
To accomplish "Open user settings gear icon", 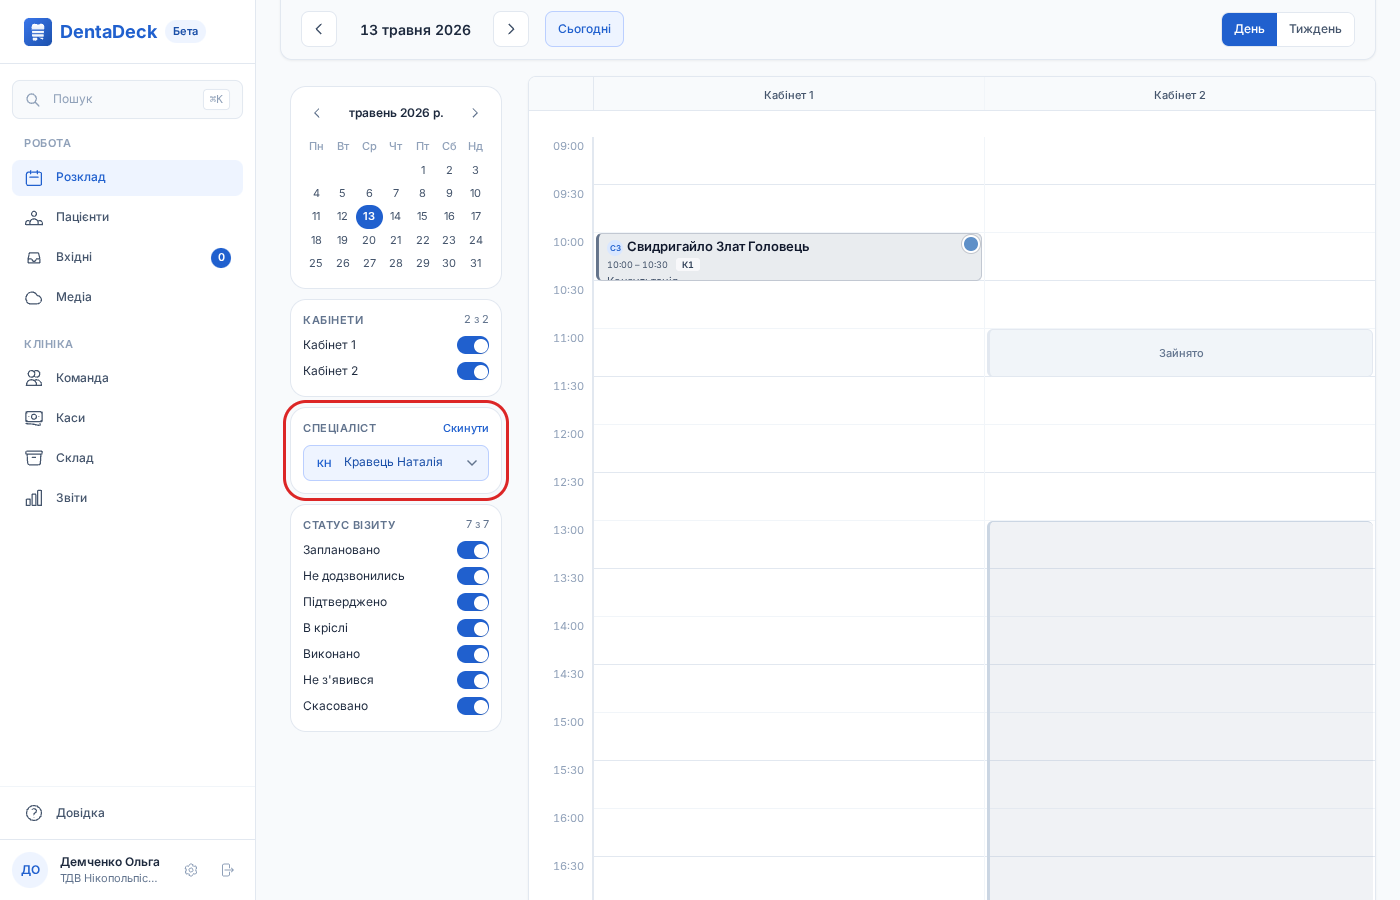I will (x=191, y=870).
